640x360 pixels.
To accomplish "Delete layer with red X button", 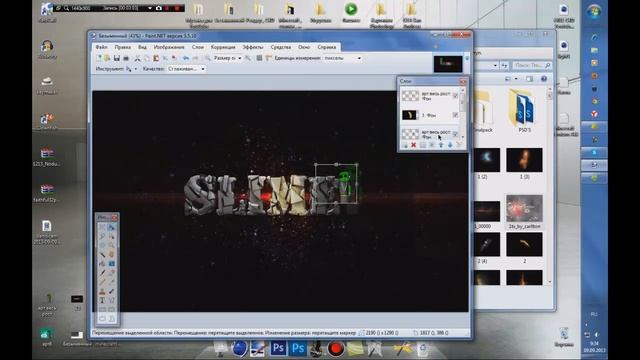I will 413,145.
